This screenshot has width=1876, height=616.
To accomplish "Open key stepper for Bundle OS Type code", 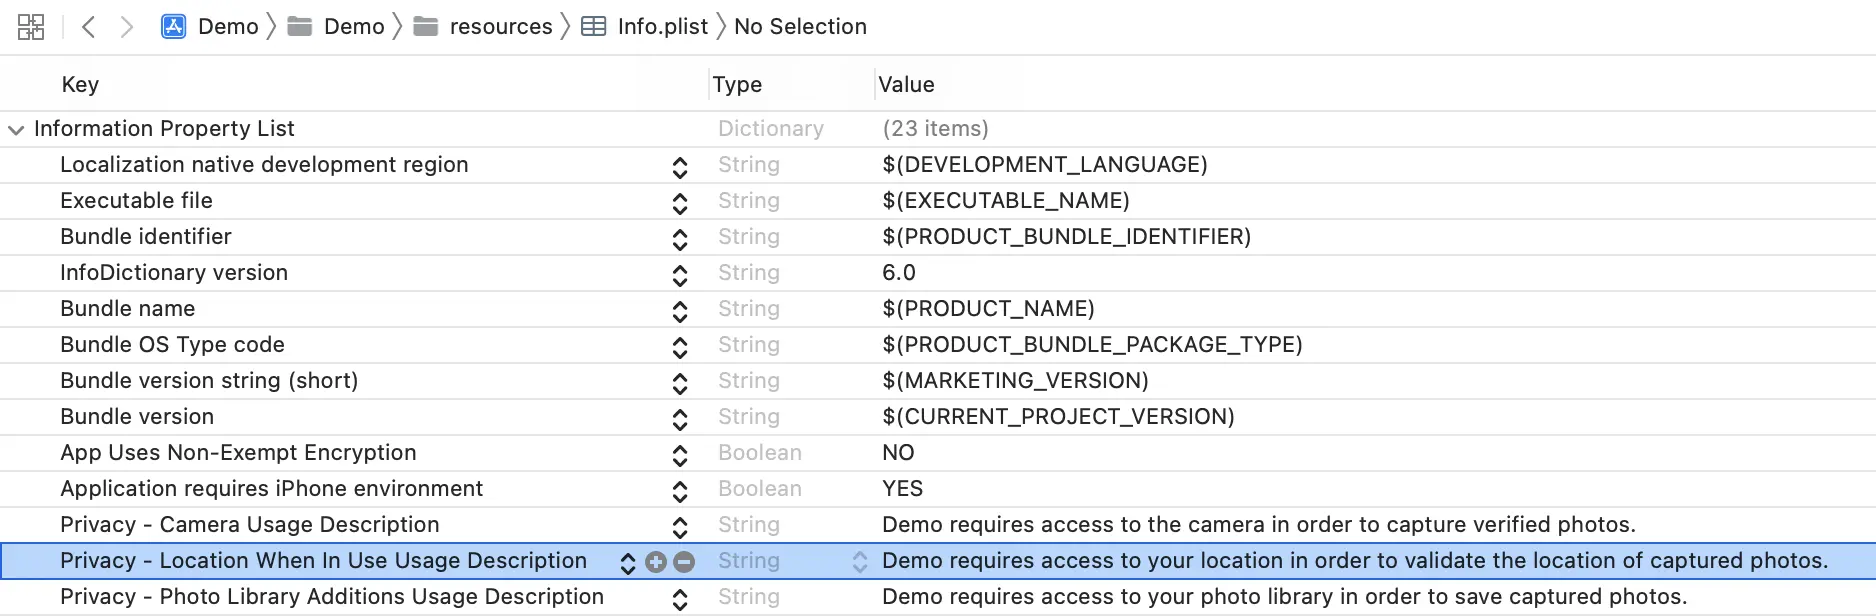I will [680, 347].
